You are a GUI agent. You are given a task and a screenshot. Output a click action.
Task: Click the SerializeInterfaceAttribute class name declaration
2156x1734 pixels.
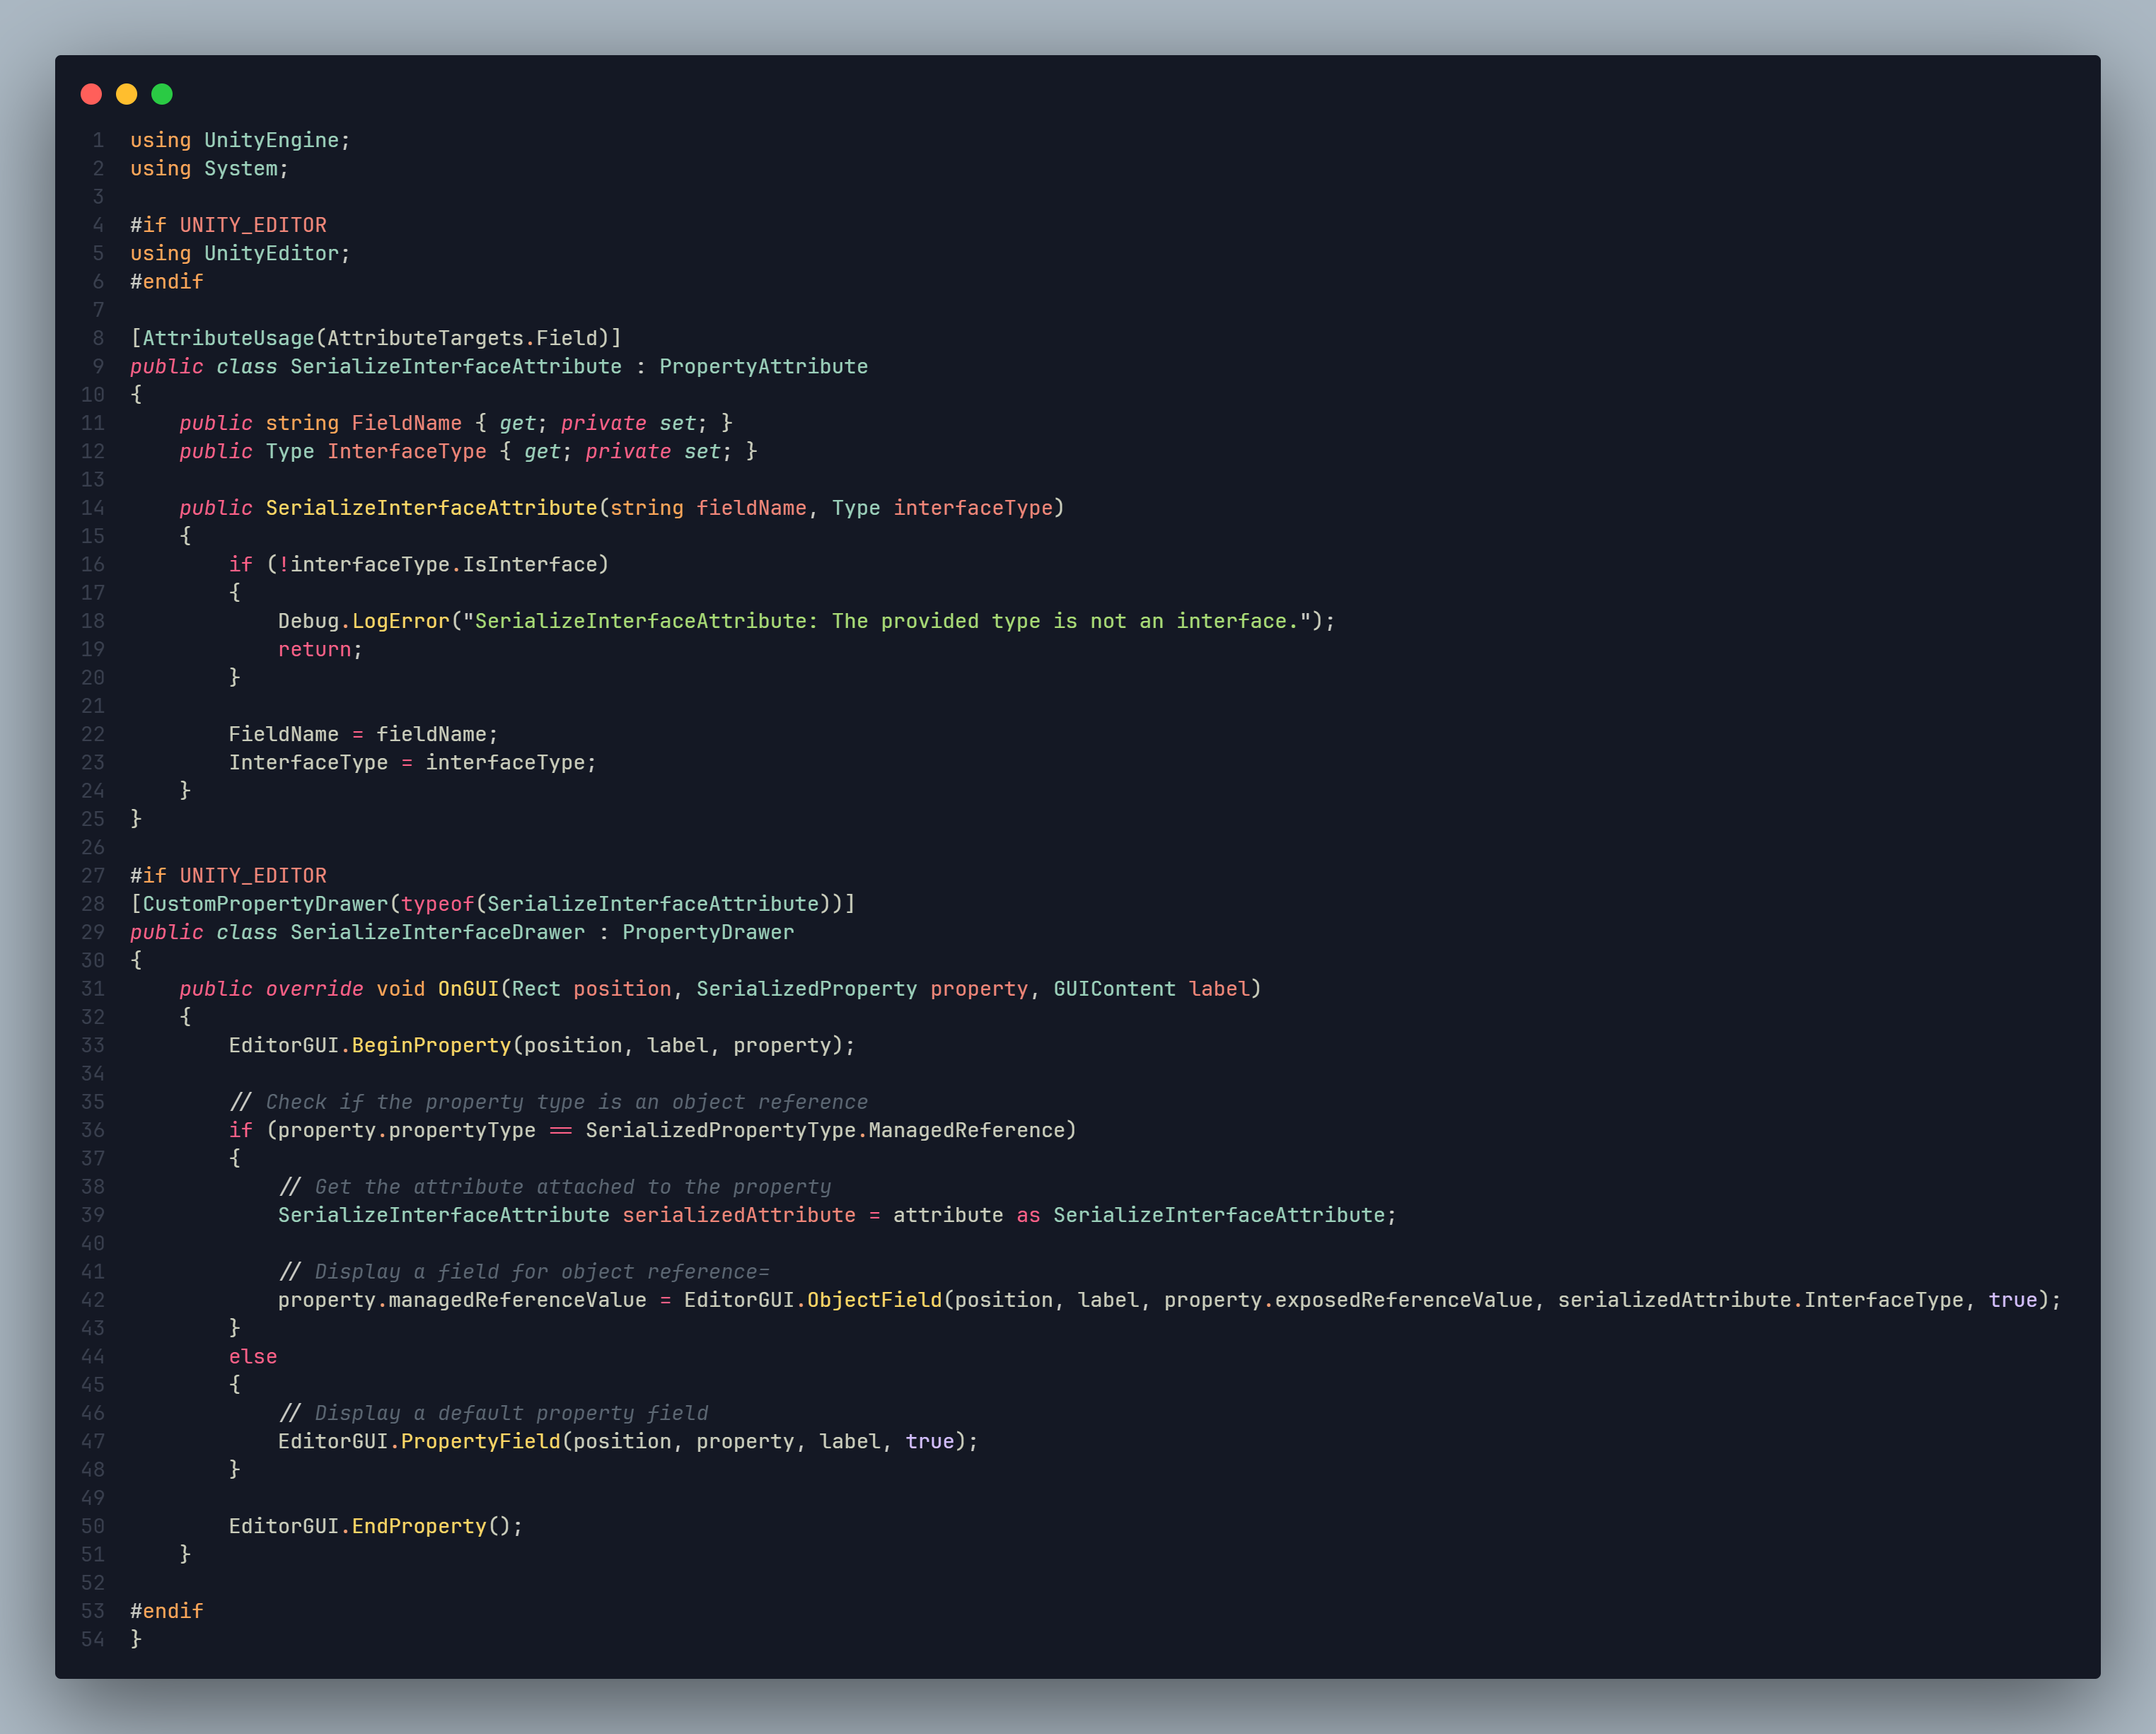point(455,366)
